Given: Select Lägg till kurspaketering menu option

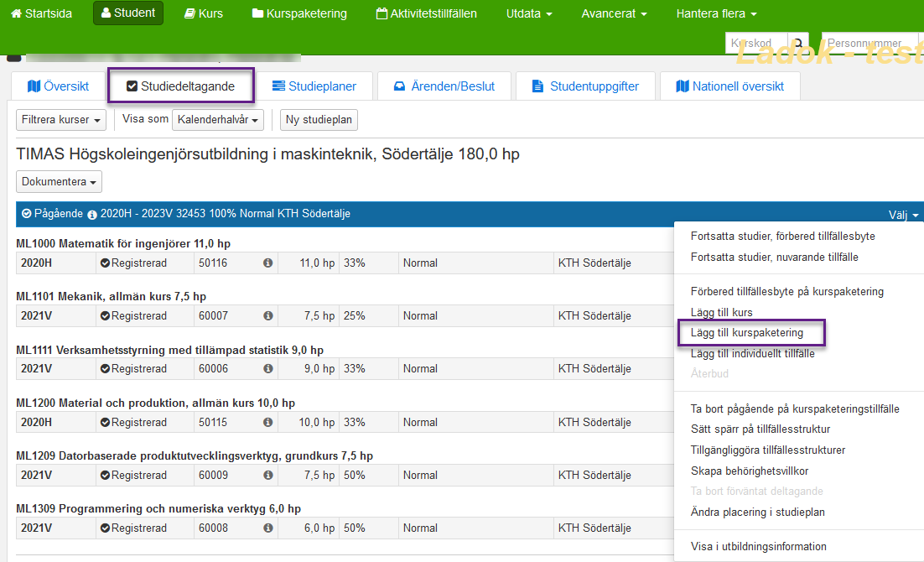Looking at the screenshot, I should coord(753,332).
